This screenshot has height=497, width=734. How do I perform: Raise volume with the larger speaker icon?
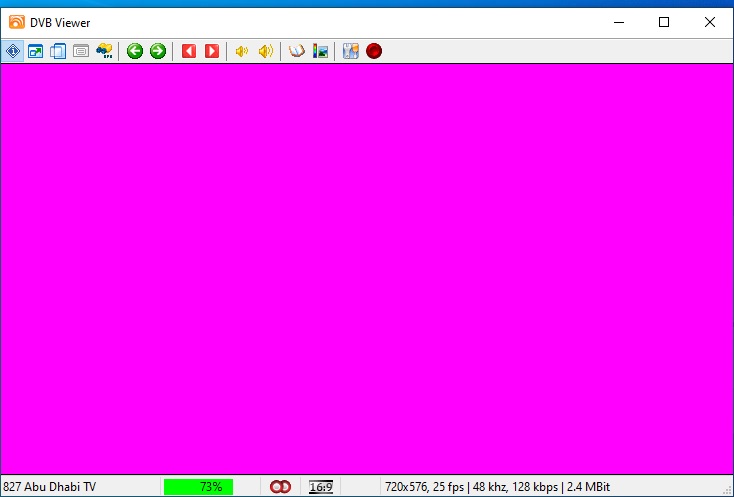point(265,51)
